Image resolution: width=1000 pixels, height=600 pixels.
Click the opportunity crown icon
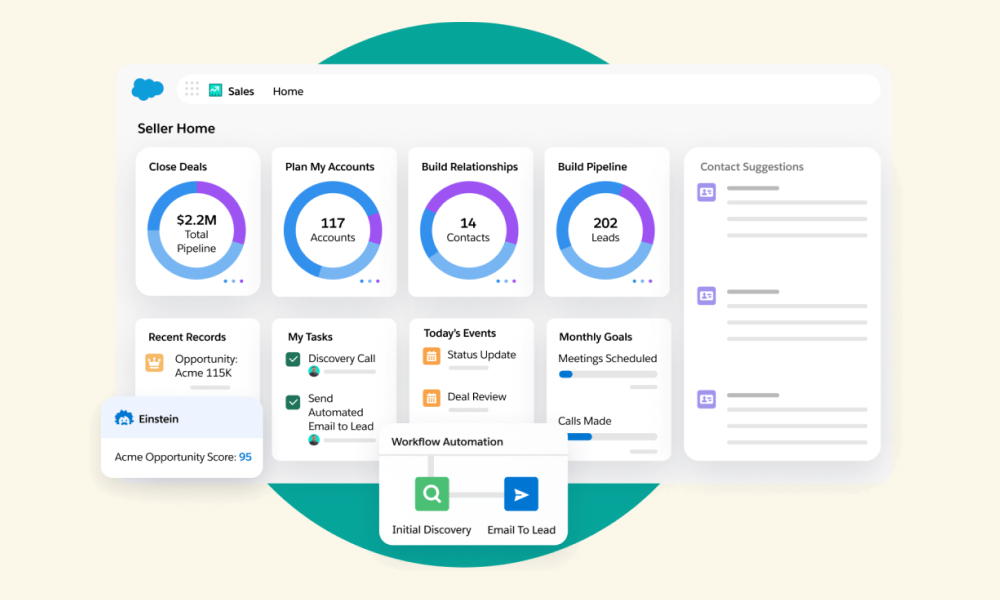pos(154,363)
